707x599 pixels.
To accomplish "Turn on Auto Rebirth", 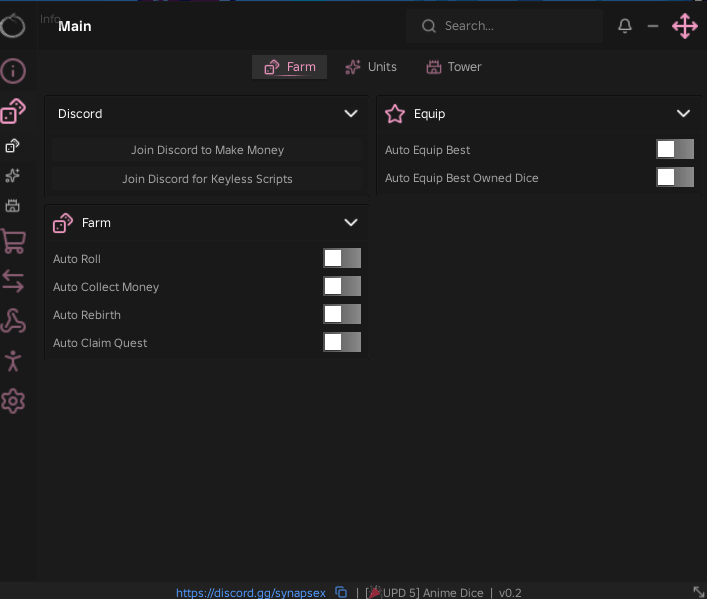I will (342, 314).
